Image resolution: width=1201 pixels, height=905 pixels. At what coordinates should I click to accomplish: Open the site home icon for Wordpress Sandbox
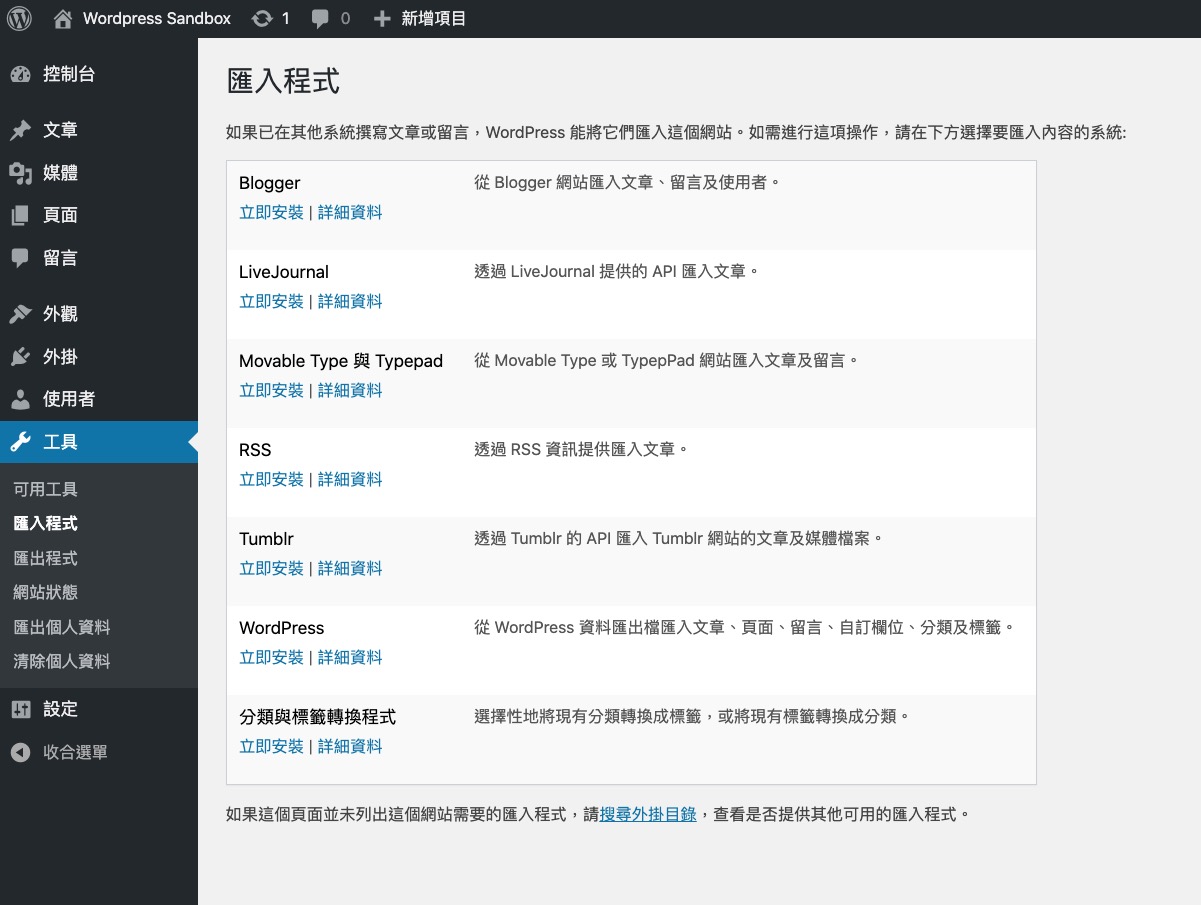[x=63, y=18]
